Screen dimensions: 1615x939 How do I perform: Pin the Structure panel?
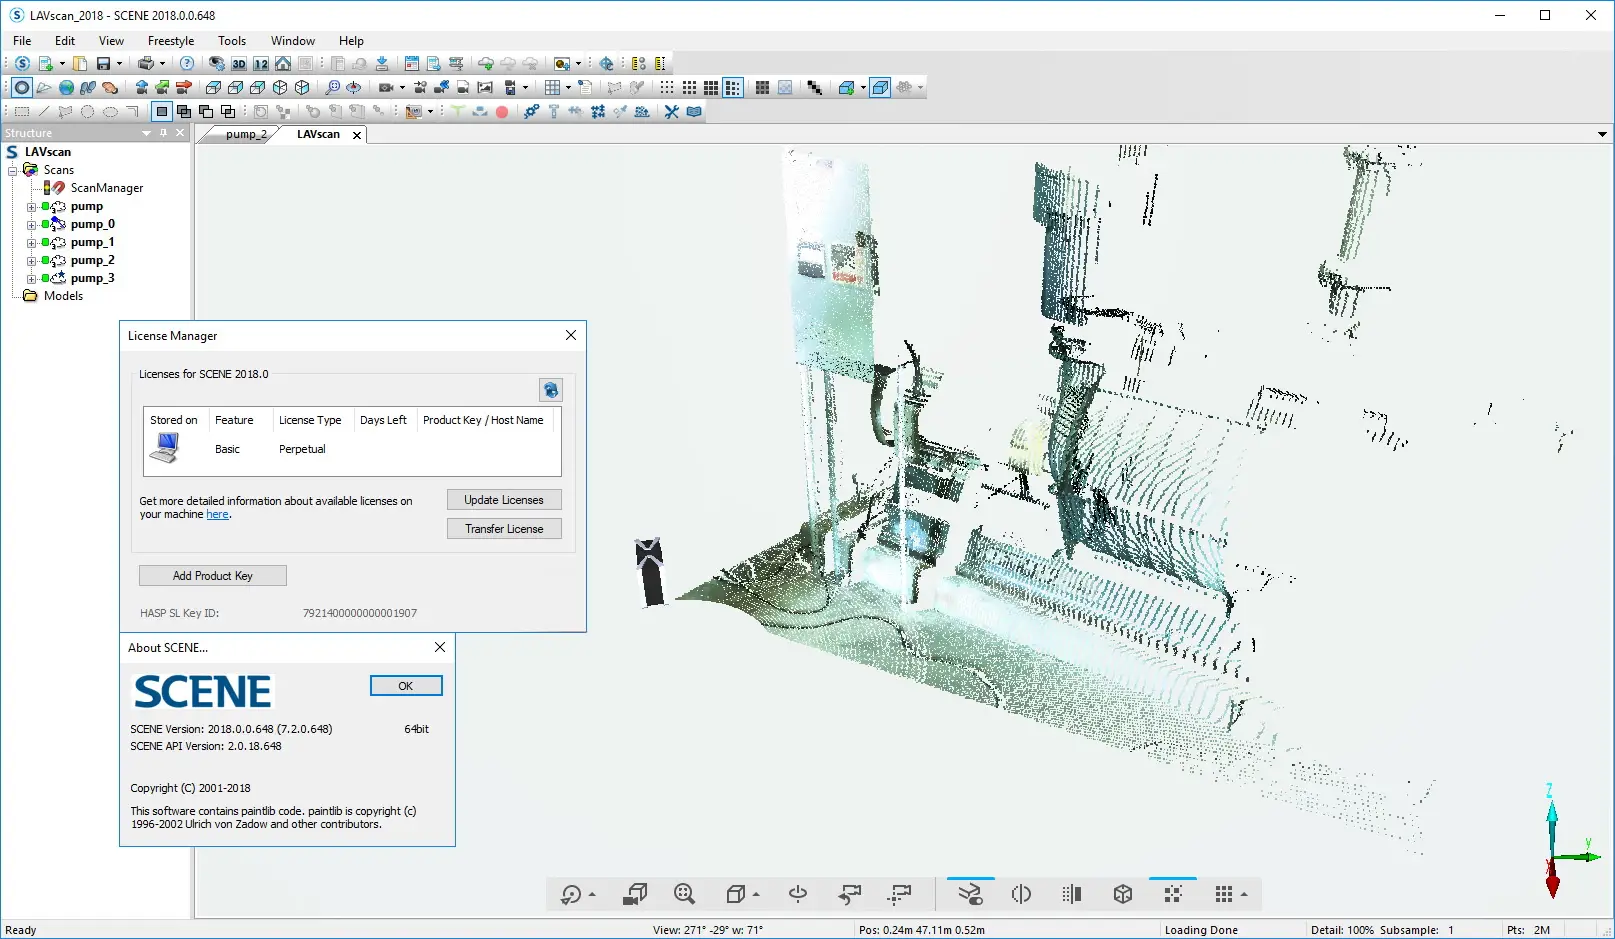(x=164, y=133)
